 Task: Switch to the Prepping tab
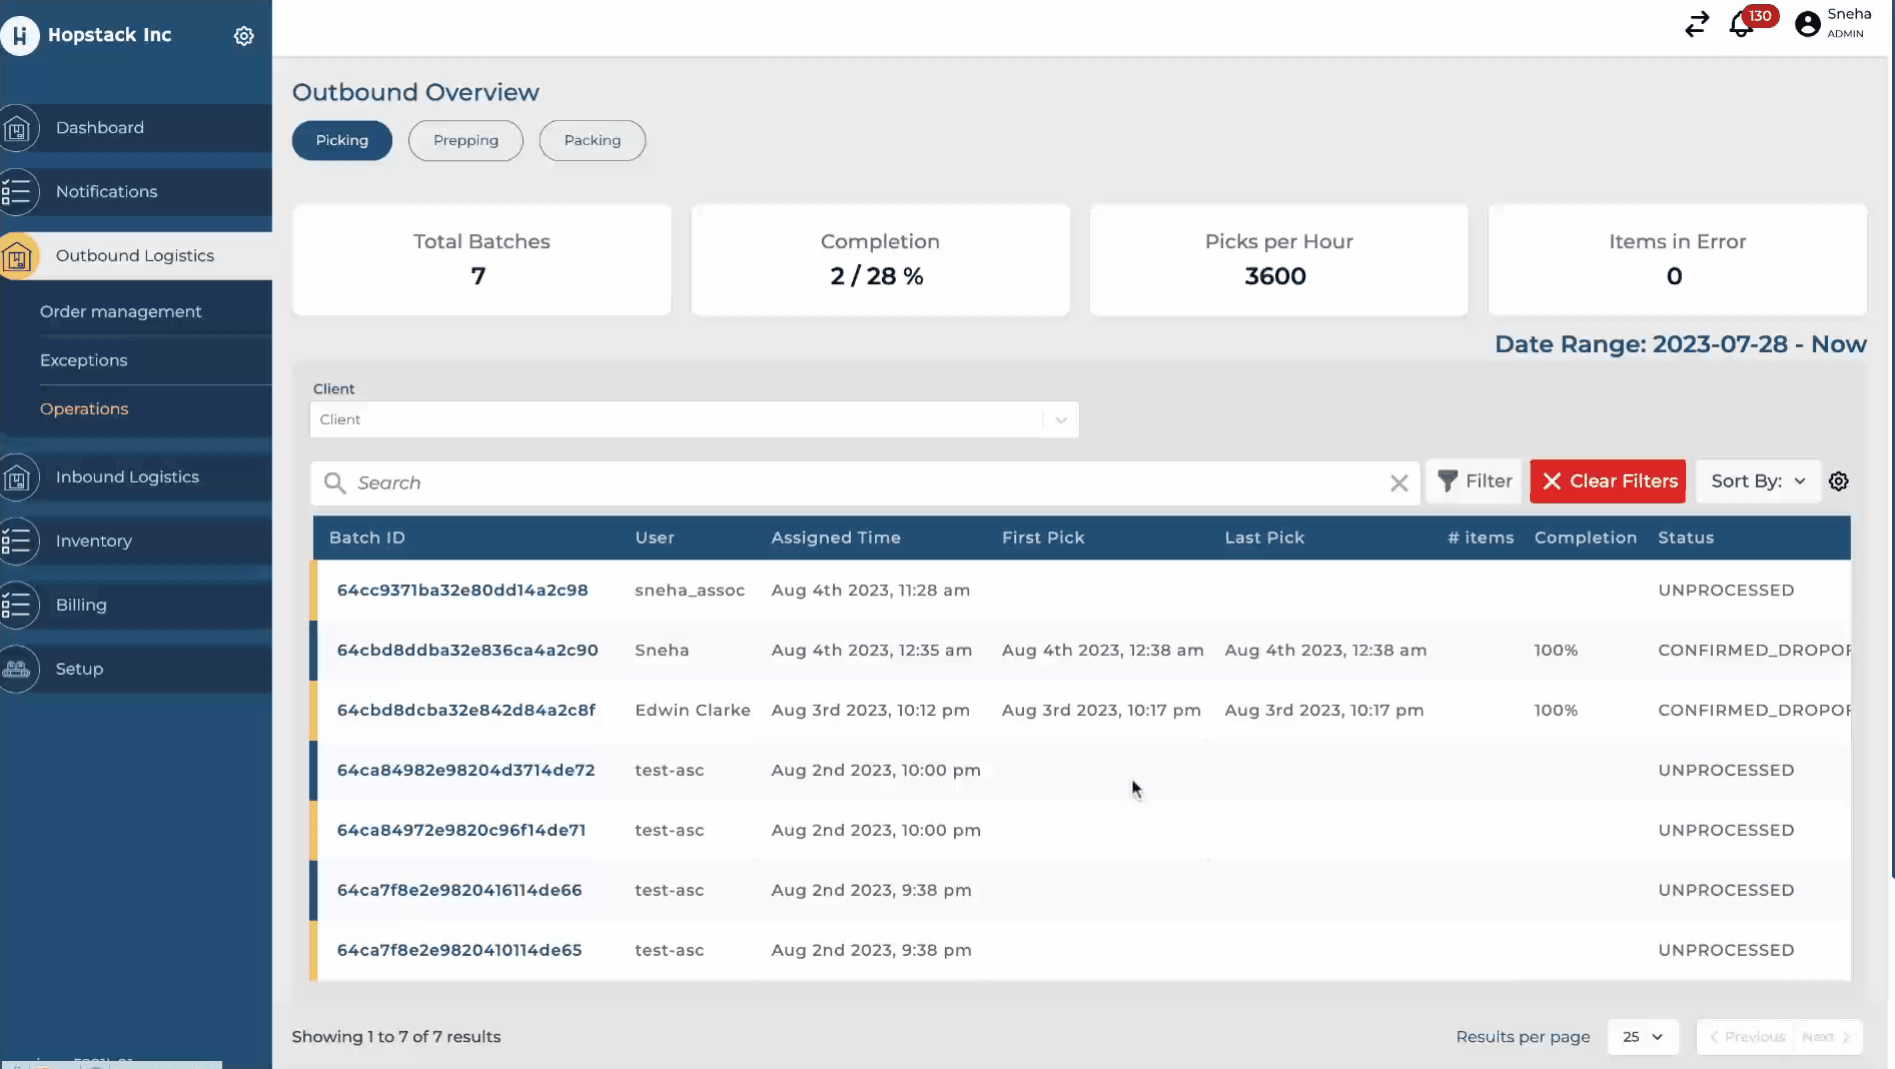[465, 140]
